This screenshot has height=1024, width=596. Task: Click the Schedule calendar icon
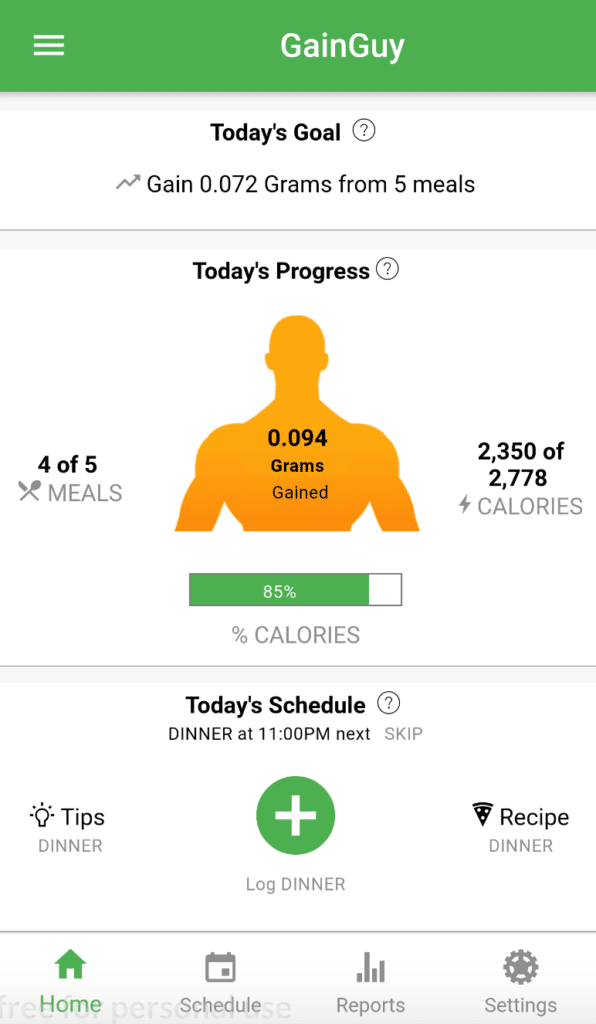[220, 967]
